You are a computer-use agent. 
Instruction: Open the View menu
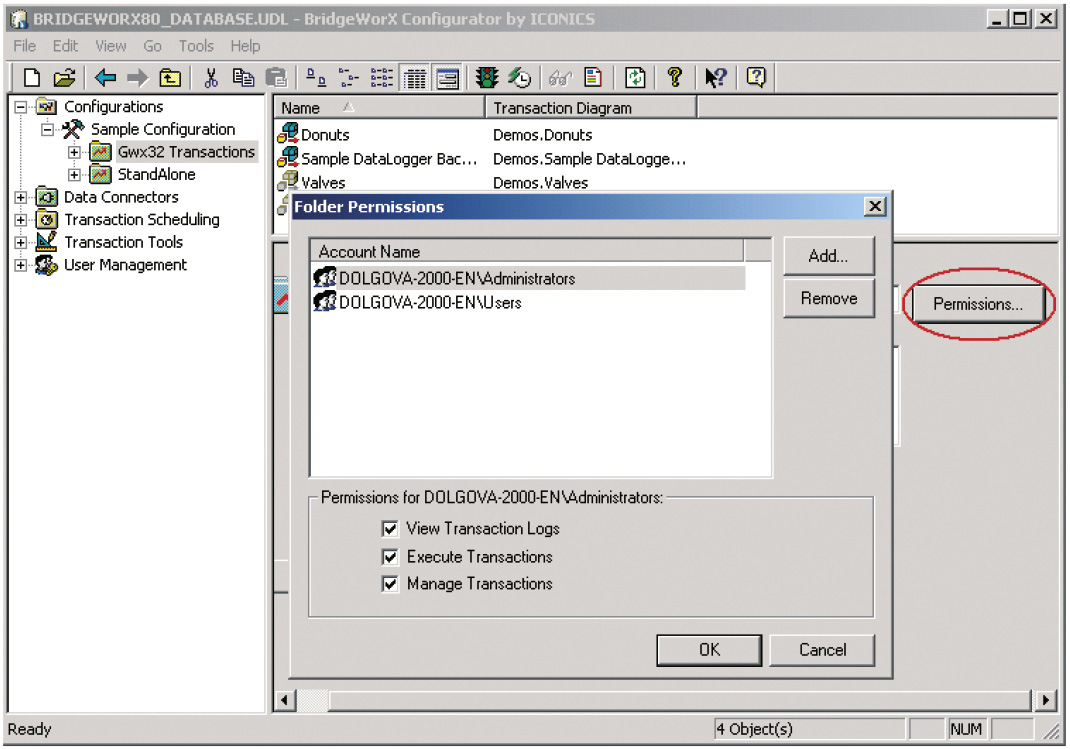point(111,46)
